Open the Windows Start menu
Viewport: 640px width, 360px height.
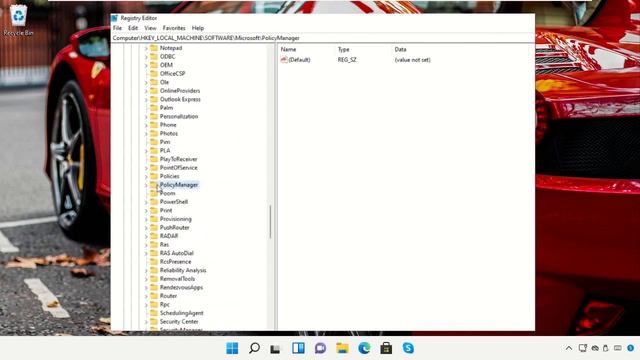[x=232, y=348]
